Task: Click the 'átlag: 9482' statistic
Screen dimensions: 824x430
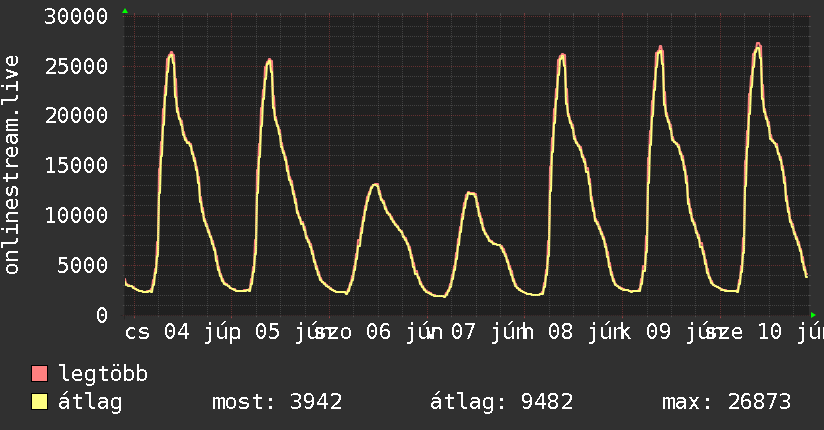Action: click(x=501, y=402)
